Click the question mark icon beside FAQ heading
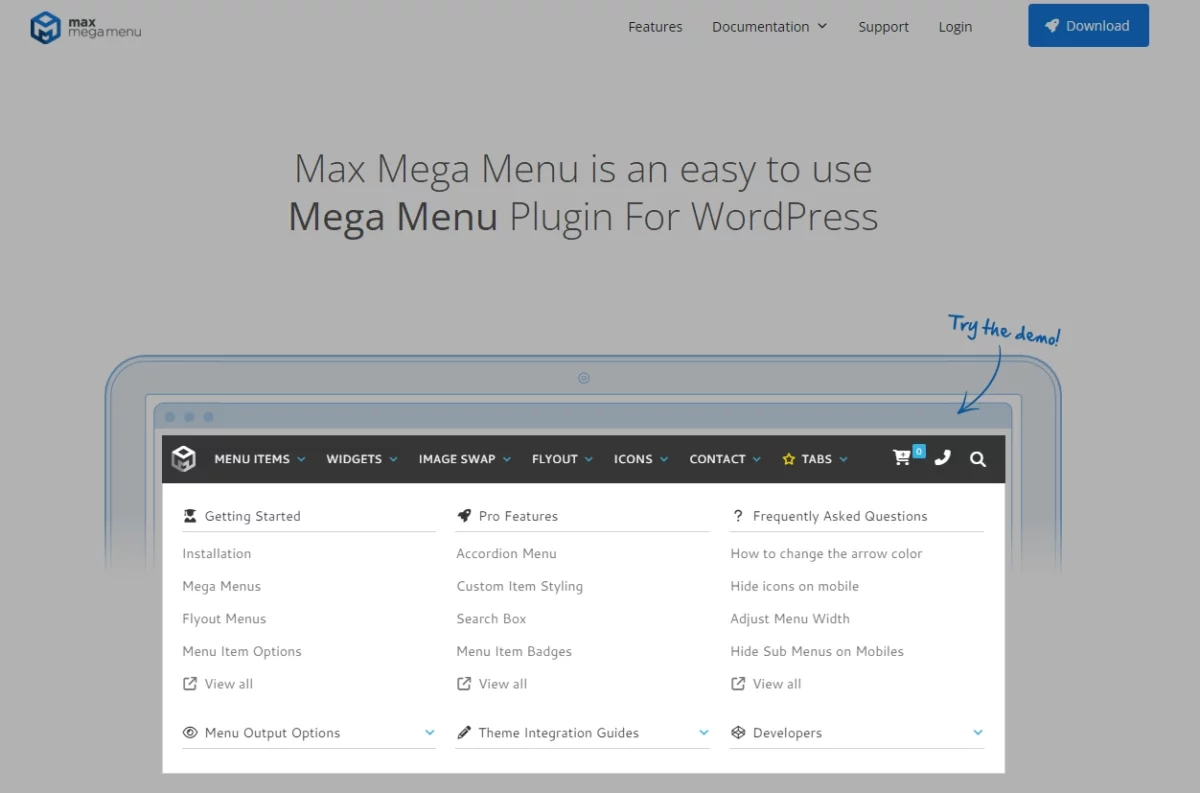The image size is (1200, 793). pyautogui.click(x=738, y=516)
